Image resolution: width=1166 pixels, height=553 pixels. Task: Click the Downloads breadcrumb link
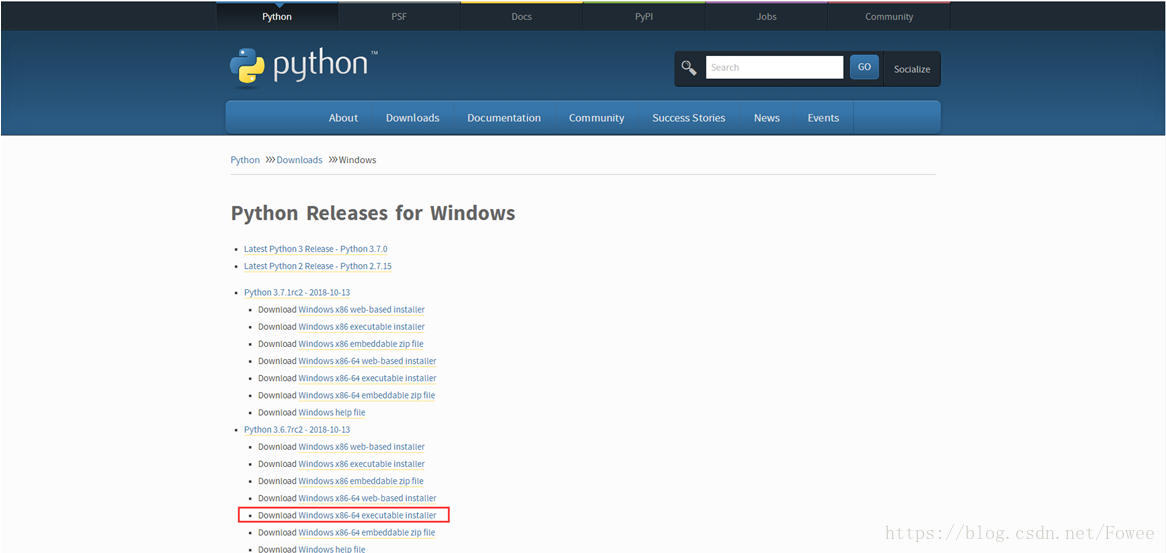click(x=300, y=160)
